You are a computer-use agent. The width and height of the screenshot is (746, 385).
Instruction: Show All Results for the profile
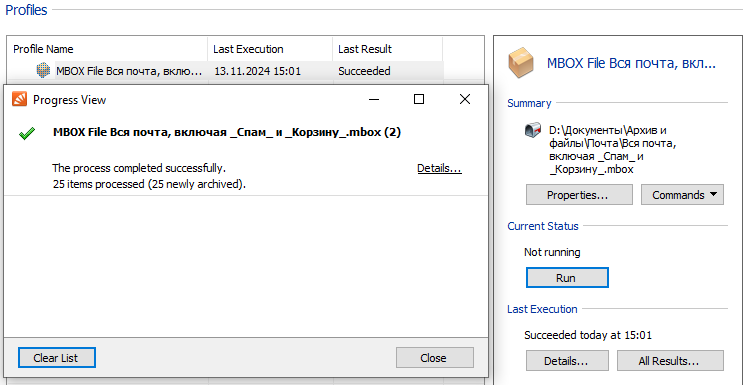[670, 361]
